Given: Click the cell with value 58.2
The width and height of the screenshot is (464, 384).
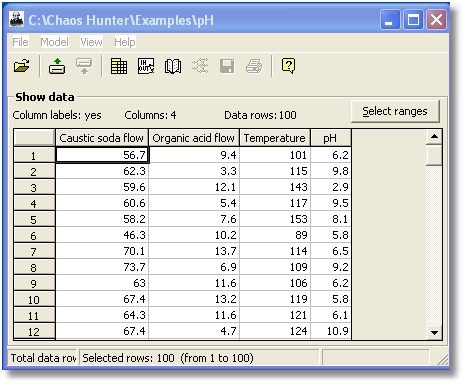Looking at the screenshot, I should tap(102, 219).
